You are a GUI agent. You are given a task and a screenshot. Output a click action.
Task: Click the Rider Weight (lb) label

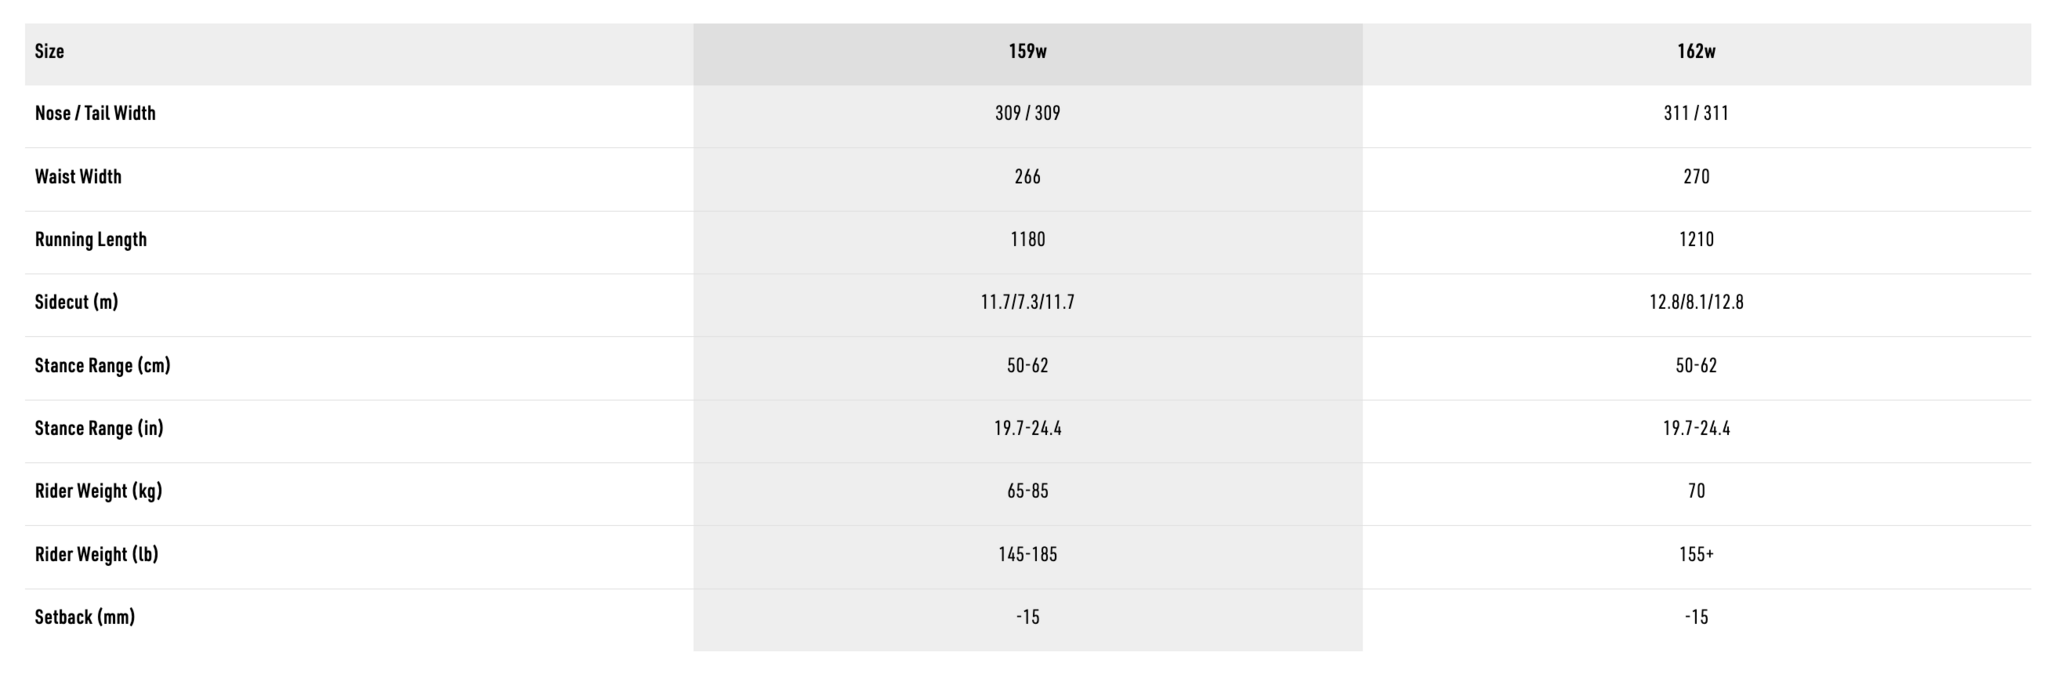click(x=96, y=555)
